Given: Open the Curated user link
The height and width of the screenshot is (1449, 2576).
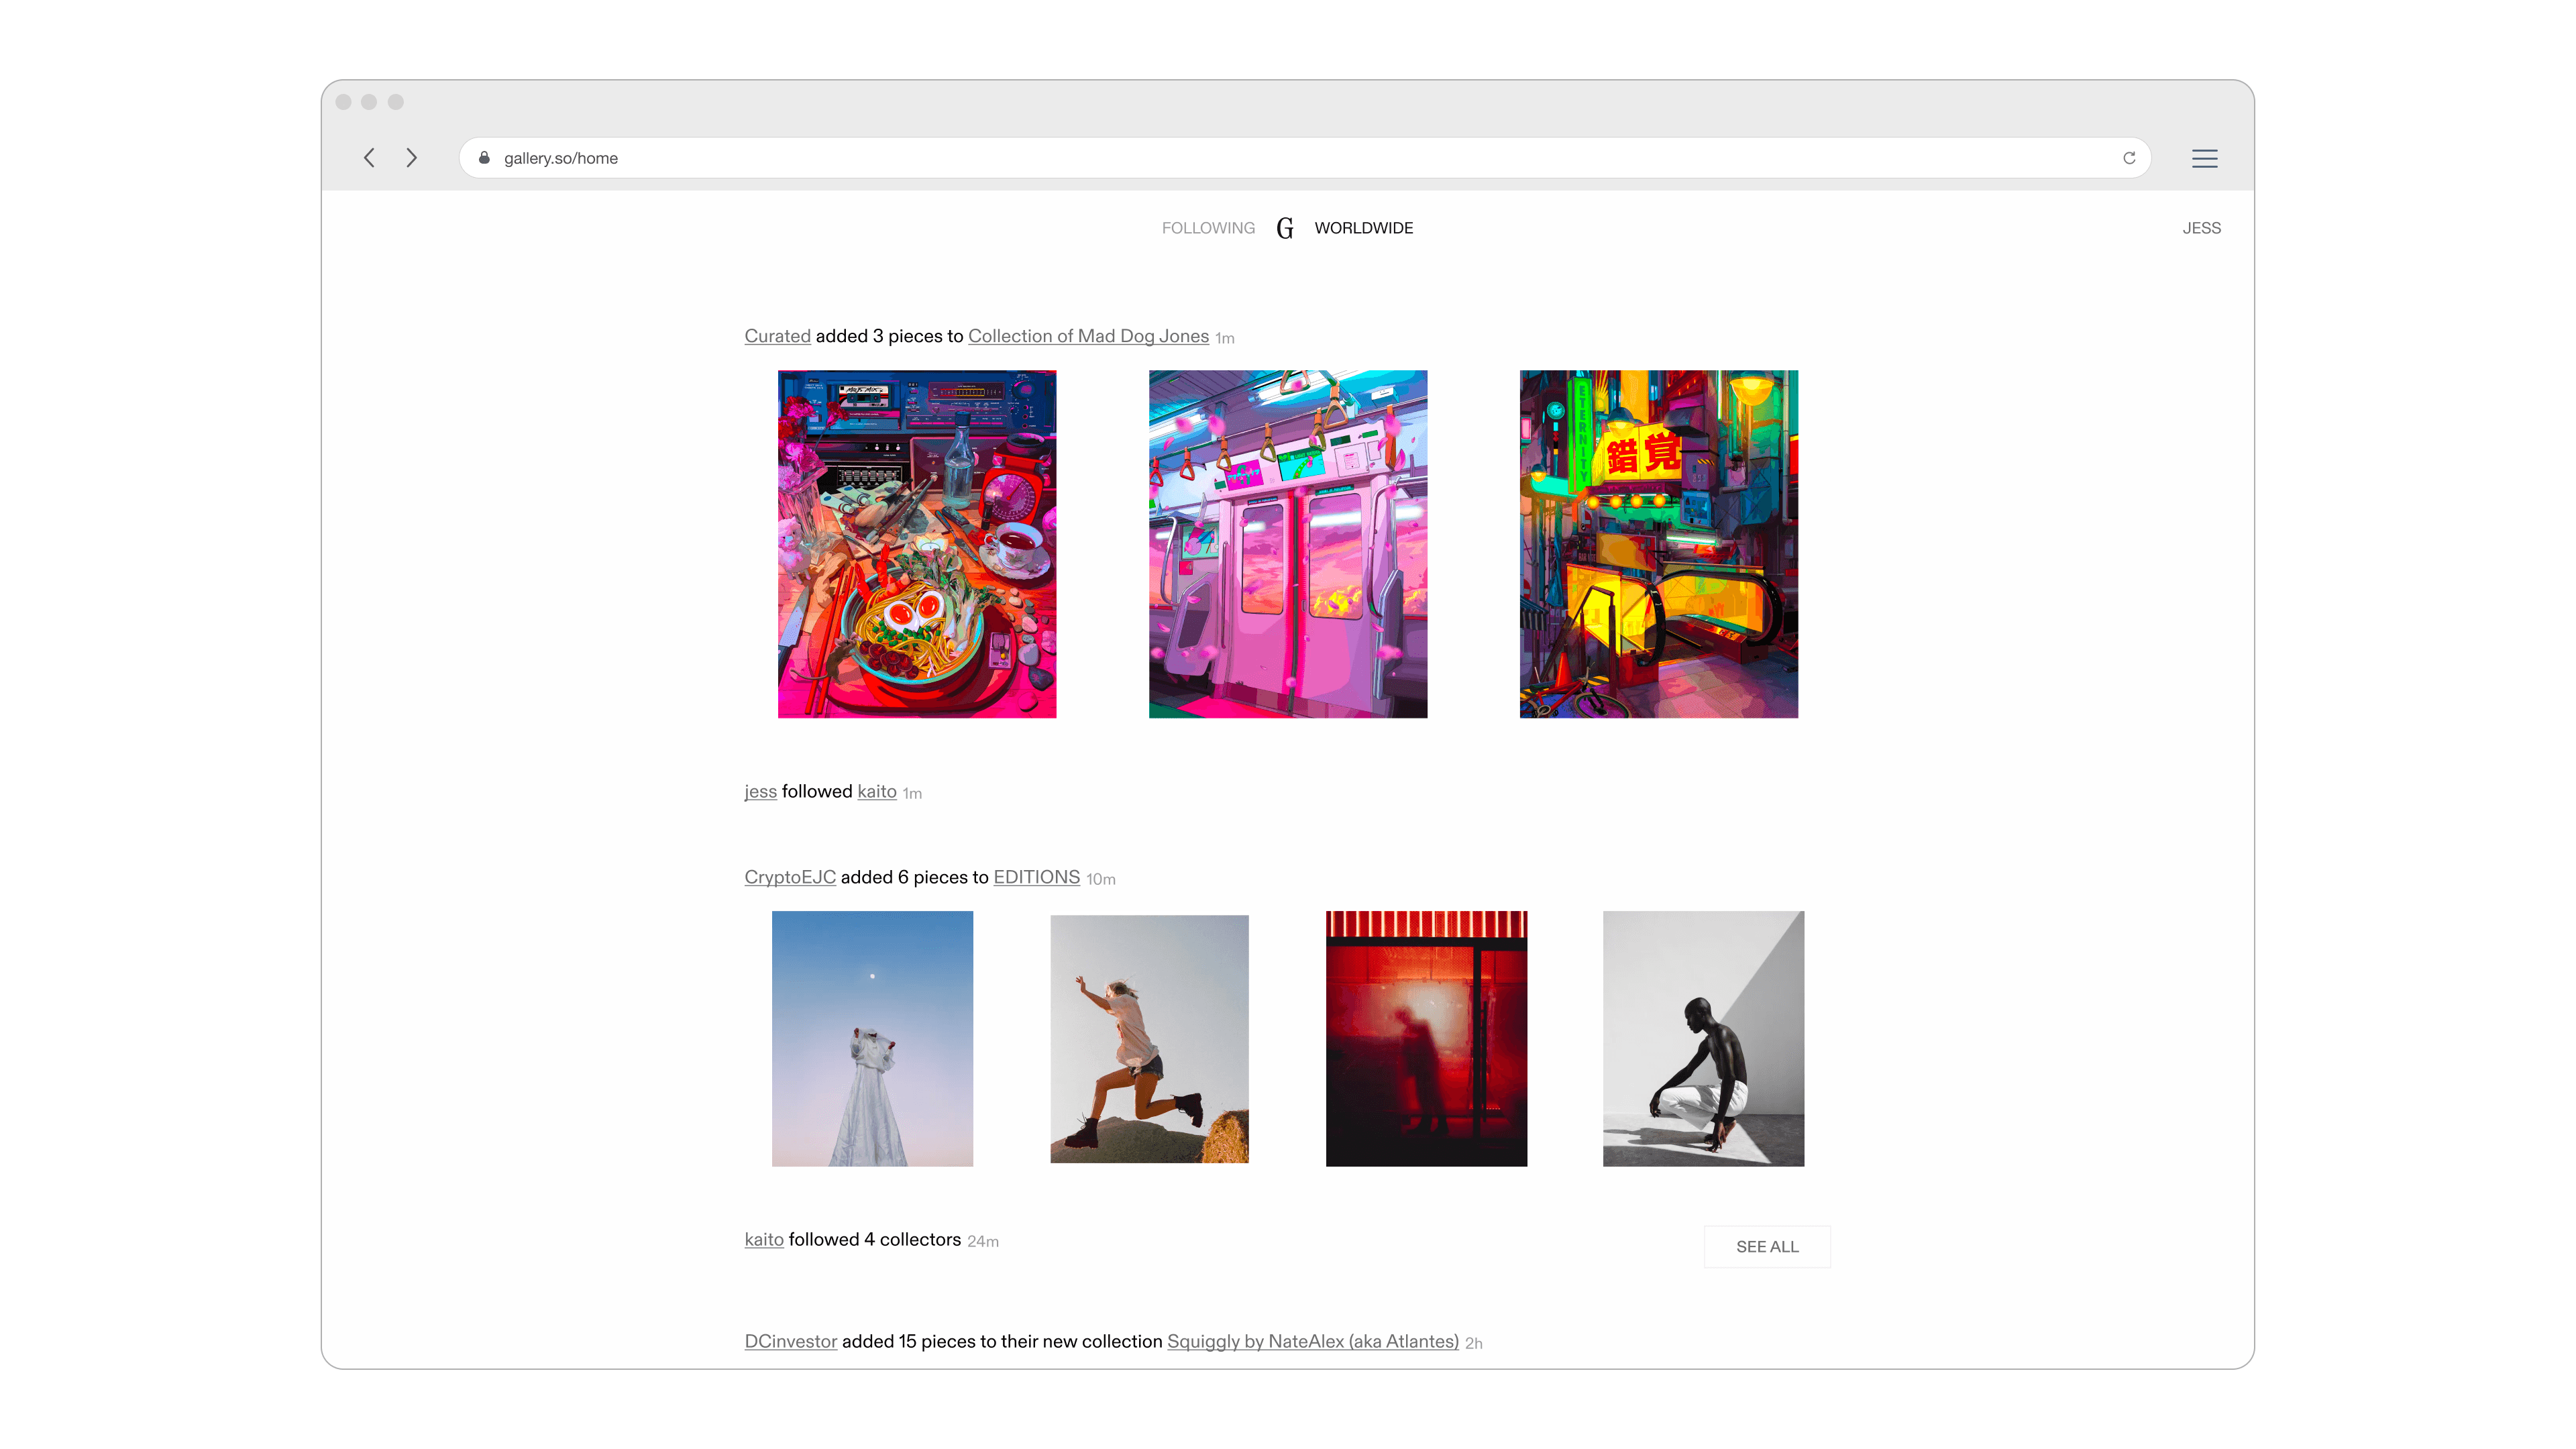Looking at the screenshot, I should tap(777, 336).
